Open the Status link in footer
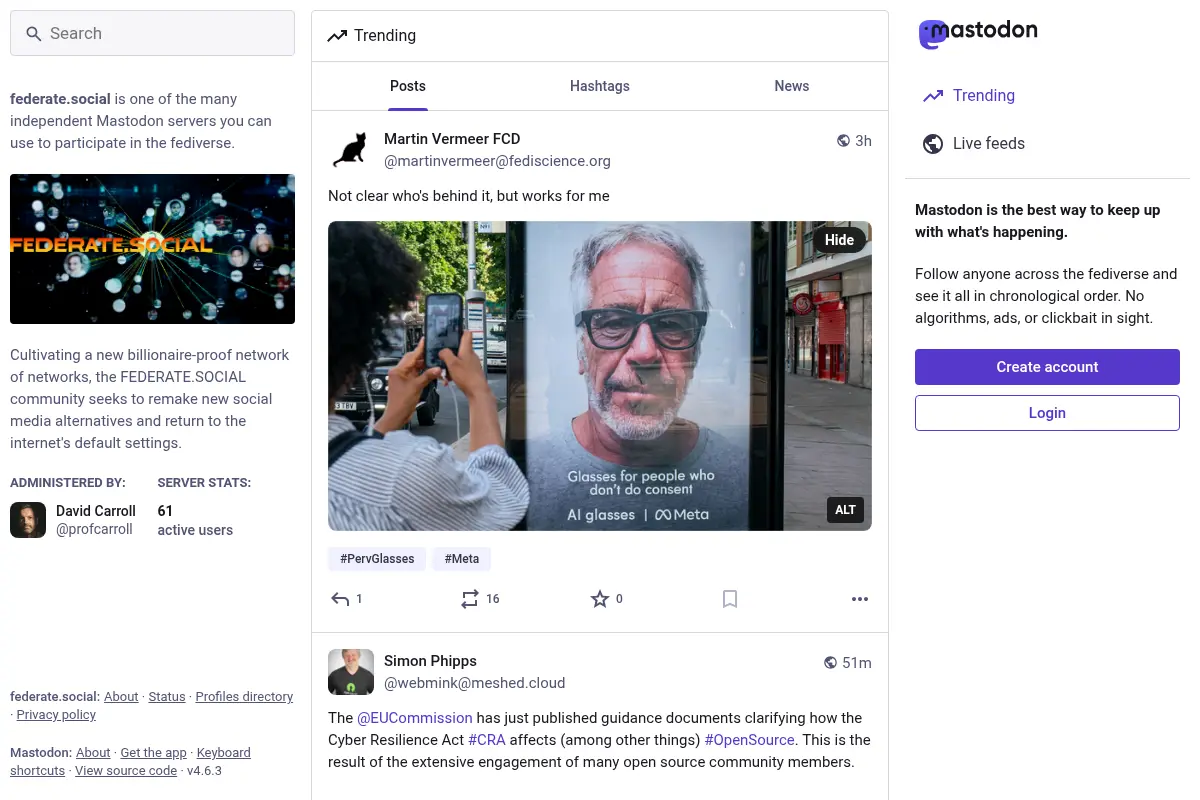This screenshot has height=800, width=1200. point(167,697)
